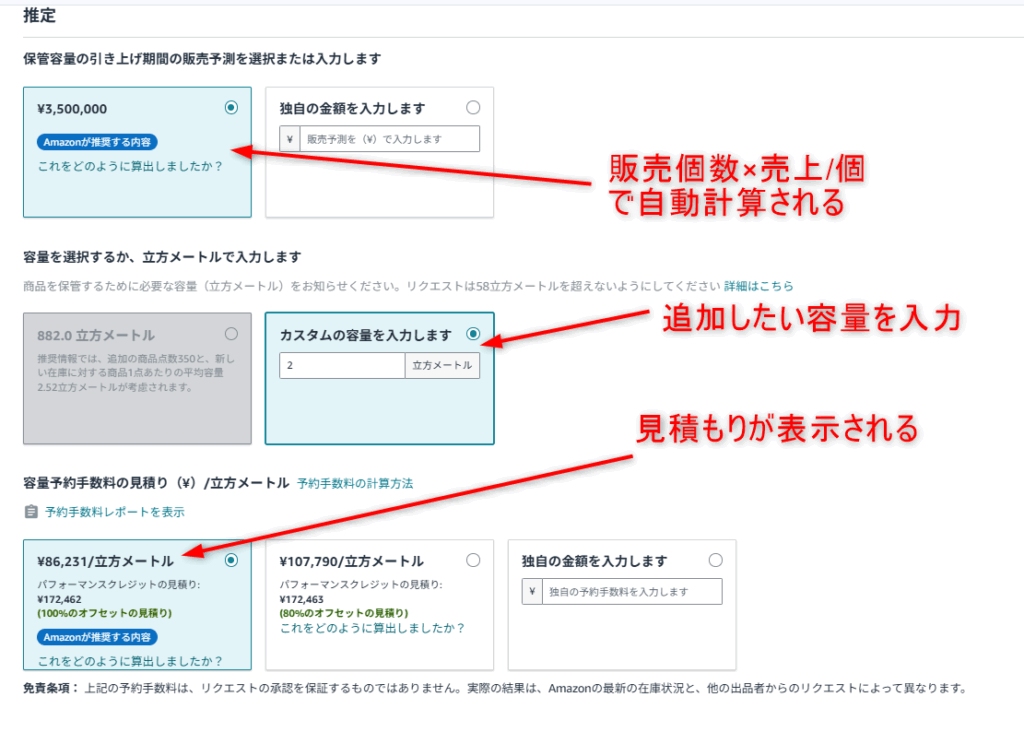Click the 販売予測を（¥）で入力します input field

(390, 139)
